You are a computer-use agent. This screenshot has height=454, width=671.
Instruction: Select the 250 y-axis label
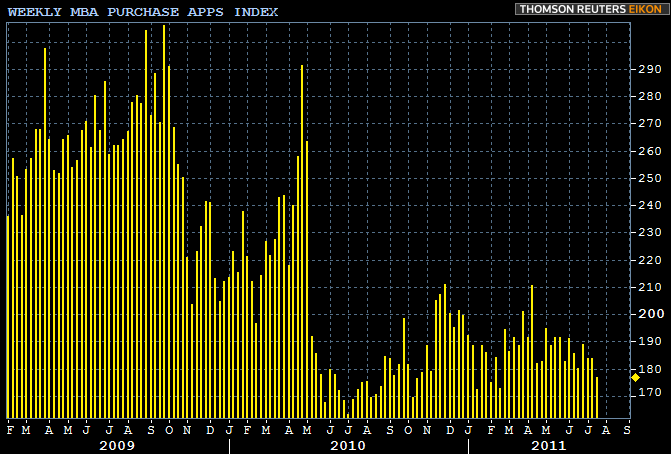pyautogui.click(x=649, y=178)
